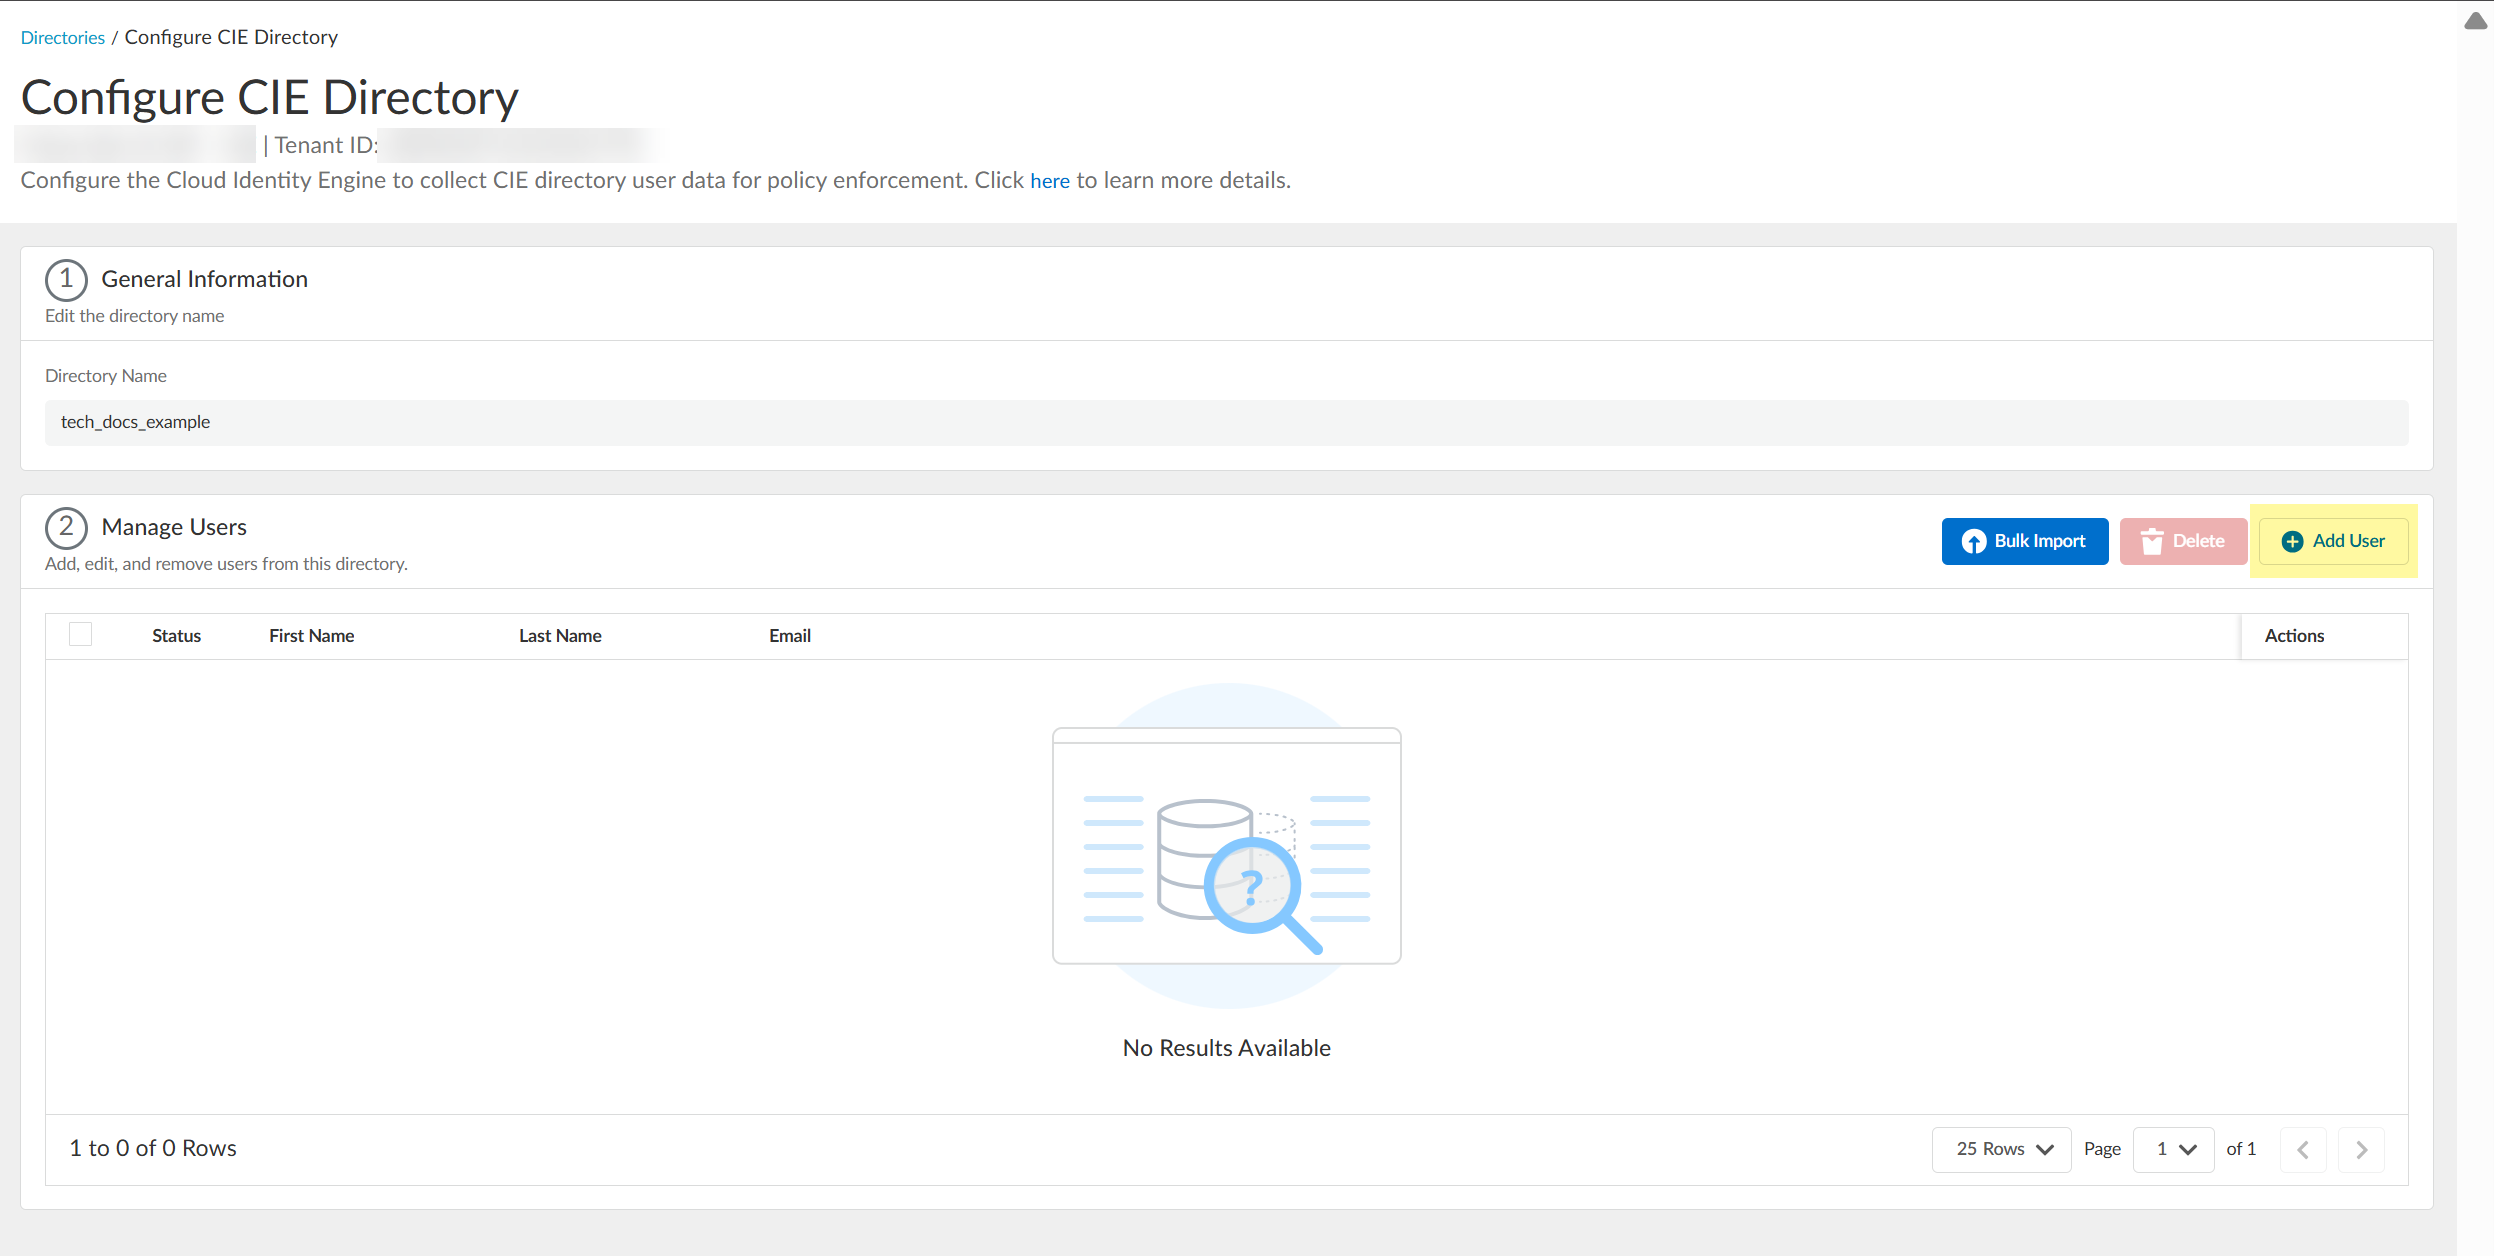
Task: Toggle the select-all users checkbox
Action: point(81,635)
